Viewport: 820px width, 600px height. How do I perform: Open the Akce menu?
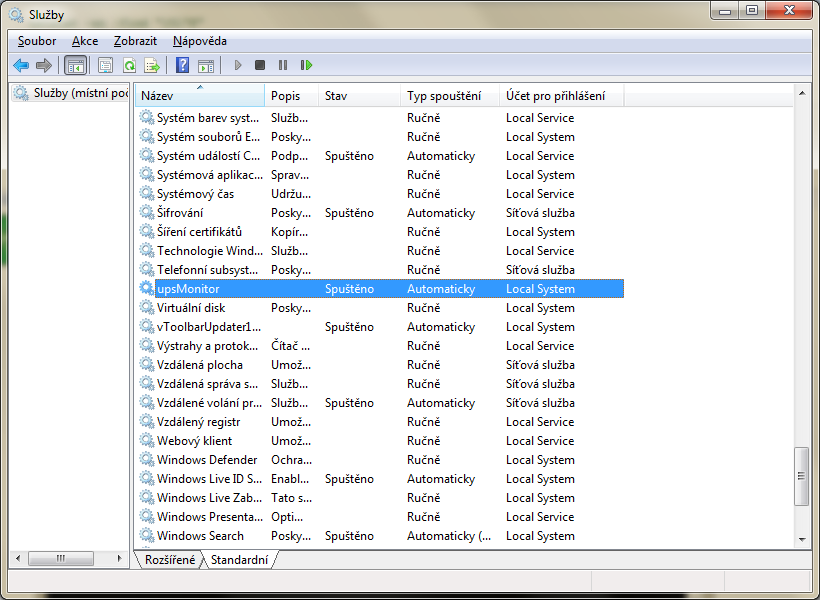pos(85,41)
